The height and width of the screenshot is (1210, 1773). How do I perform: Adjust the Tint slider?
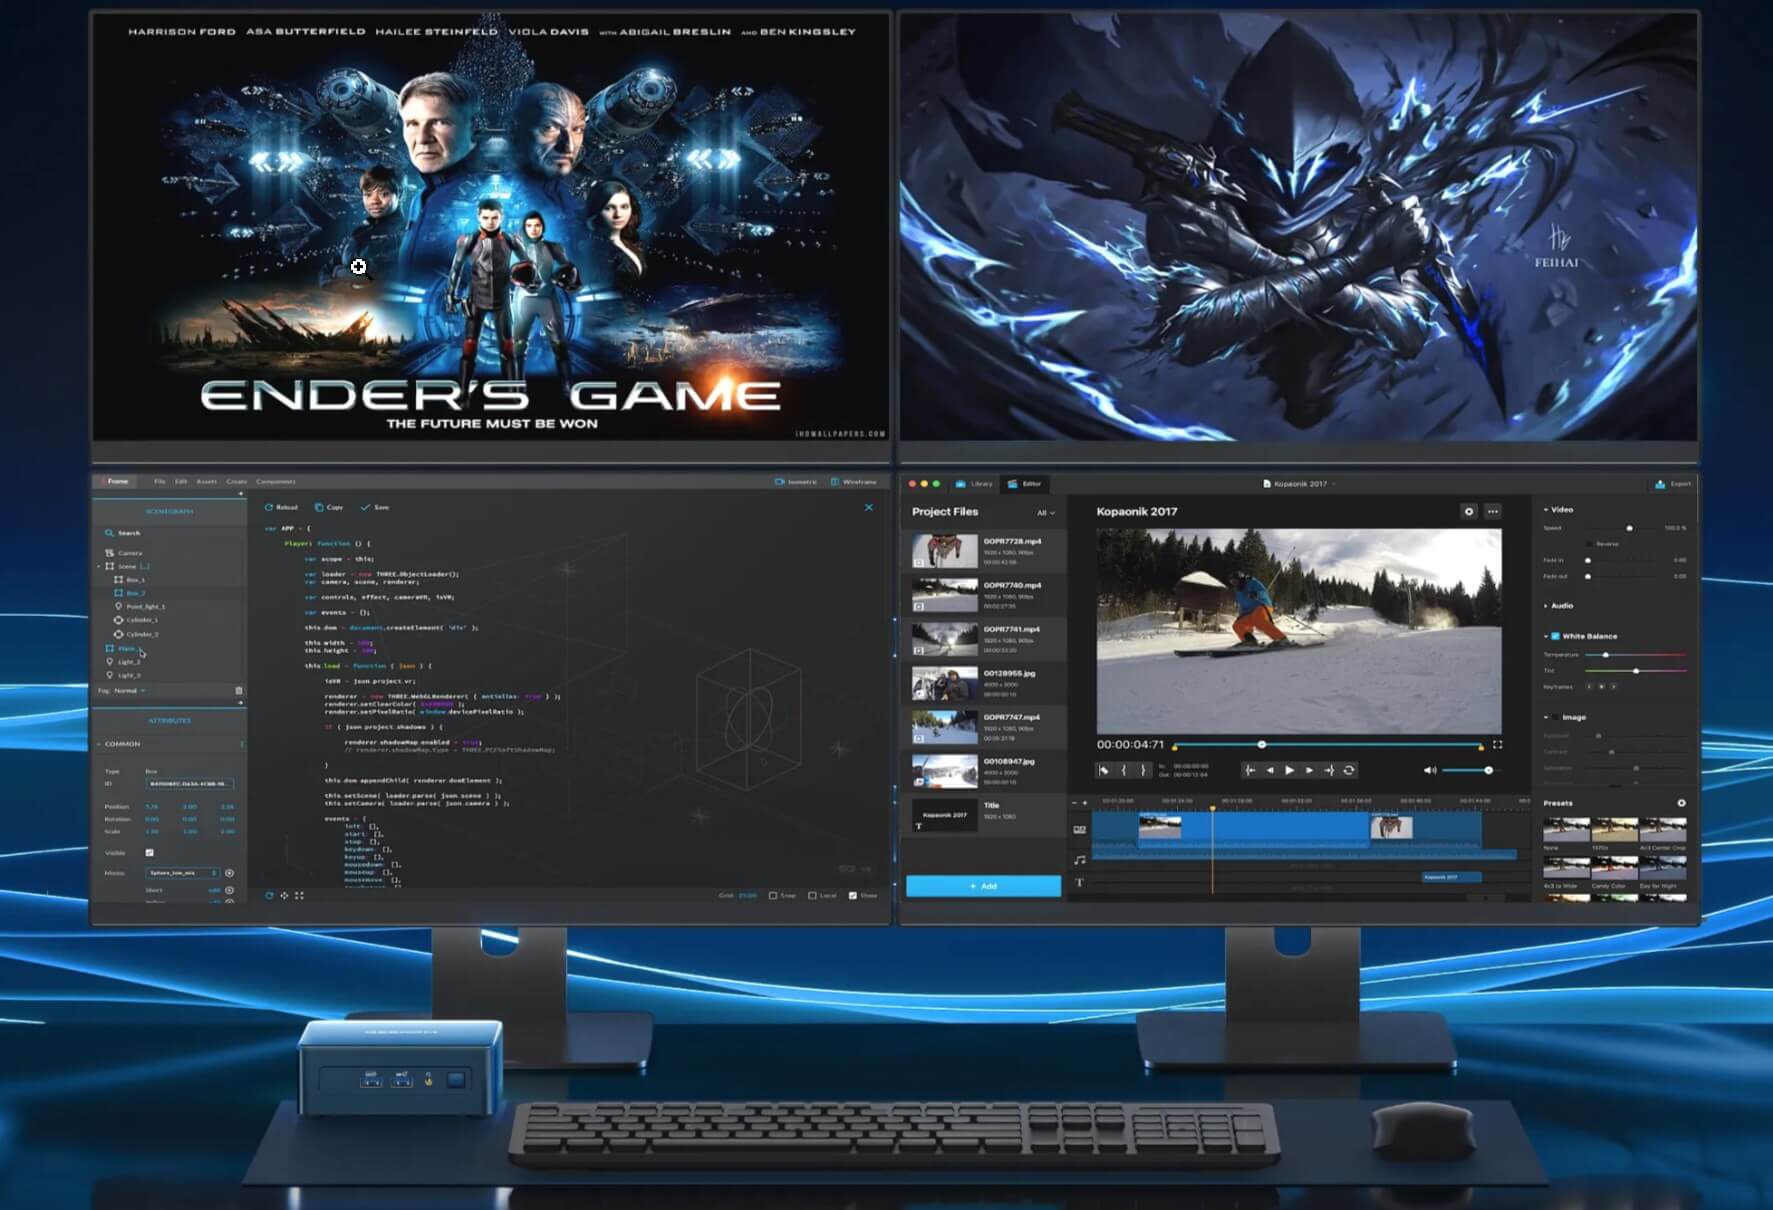(x=1636, y=671)
